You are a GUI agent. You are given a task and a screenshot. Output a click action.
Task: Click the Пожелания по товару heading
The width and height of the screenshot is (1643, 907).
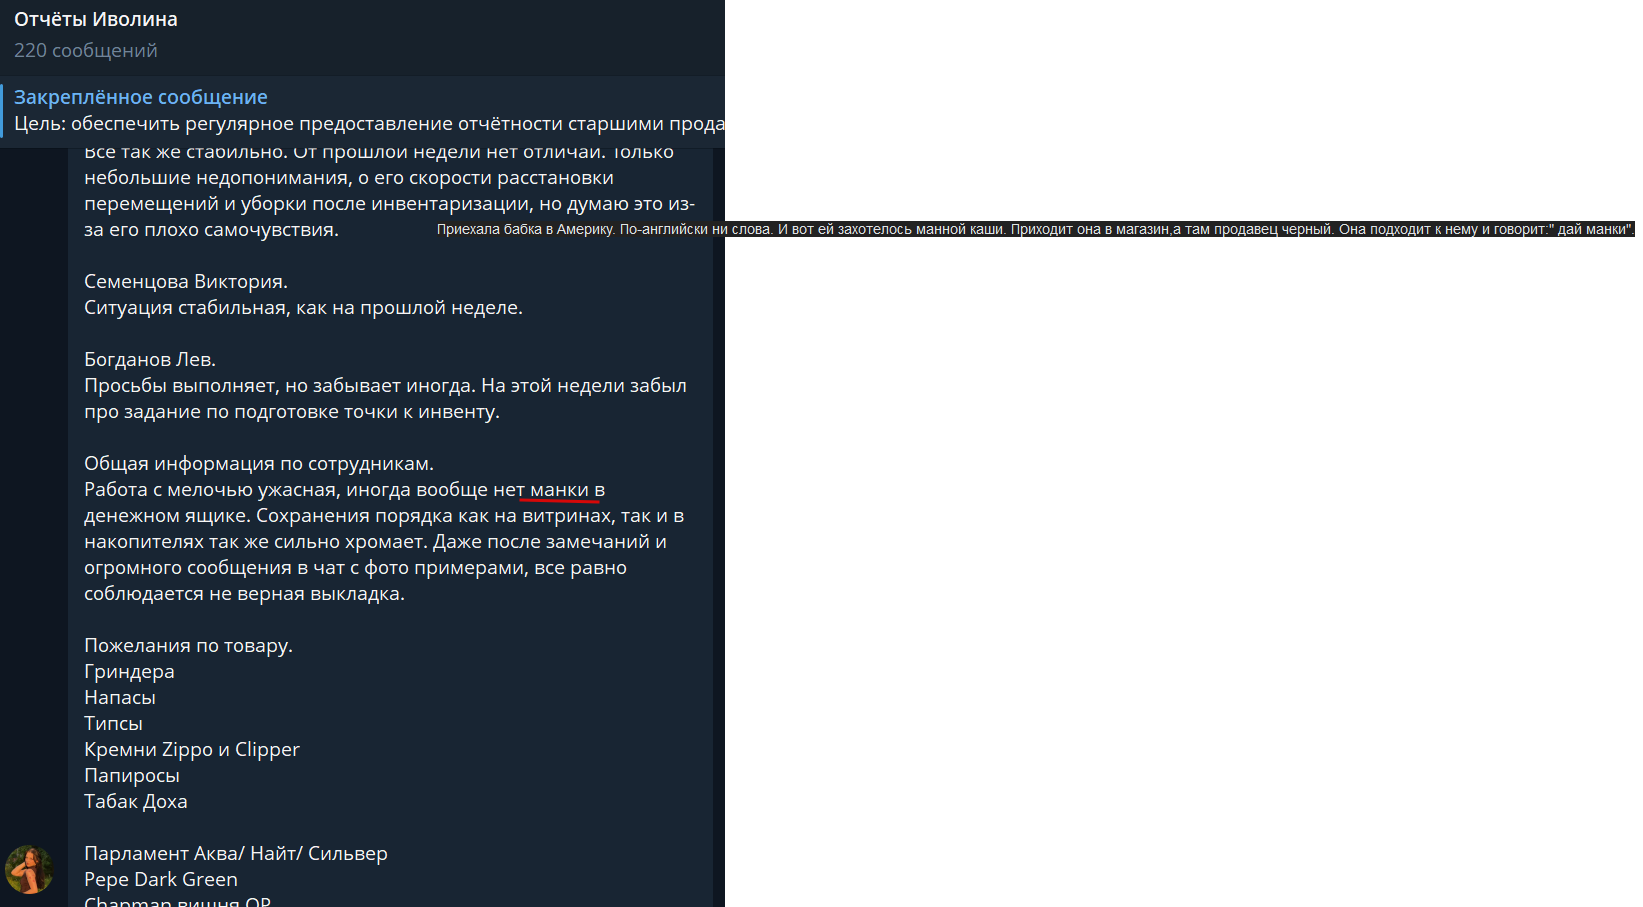[x=188, y=646]
